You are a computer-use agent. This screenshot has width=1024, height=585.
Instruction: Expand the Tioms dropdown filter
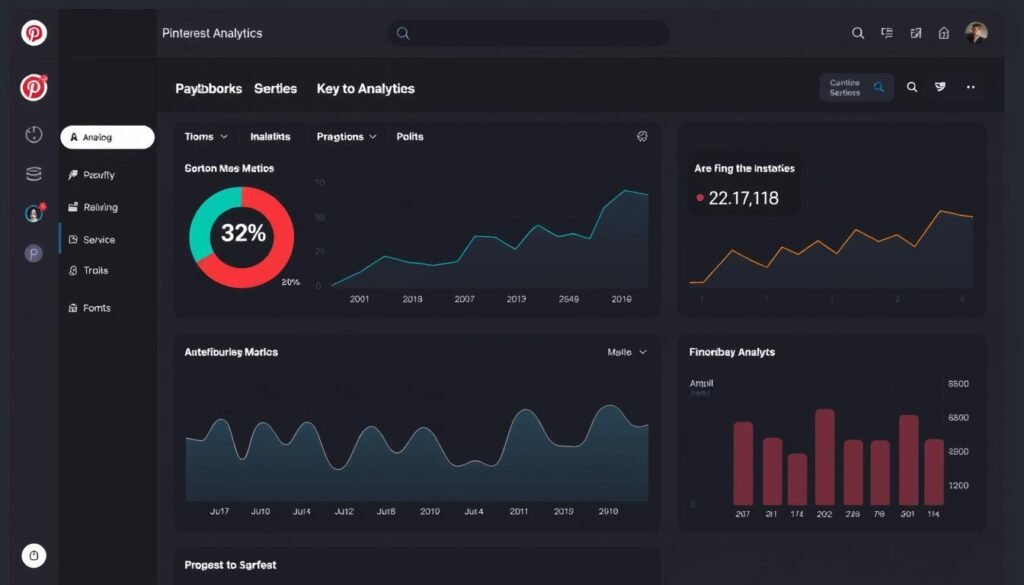click(x=204, y=136)
